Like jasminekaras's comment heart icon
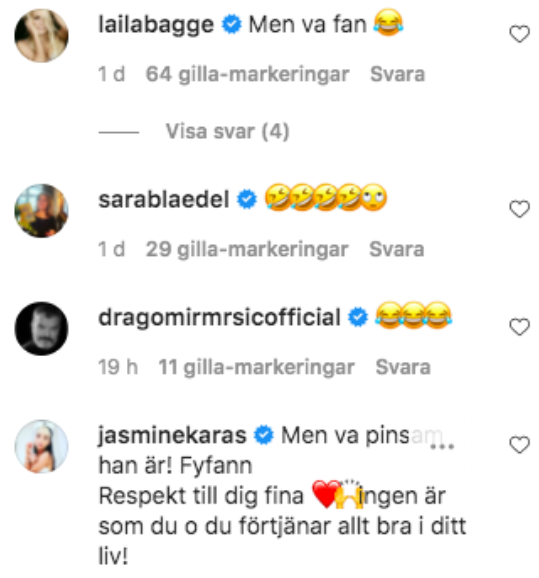The image size is (539, 578). tap(519, 444)
